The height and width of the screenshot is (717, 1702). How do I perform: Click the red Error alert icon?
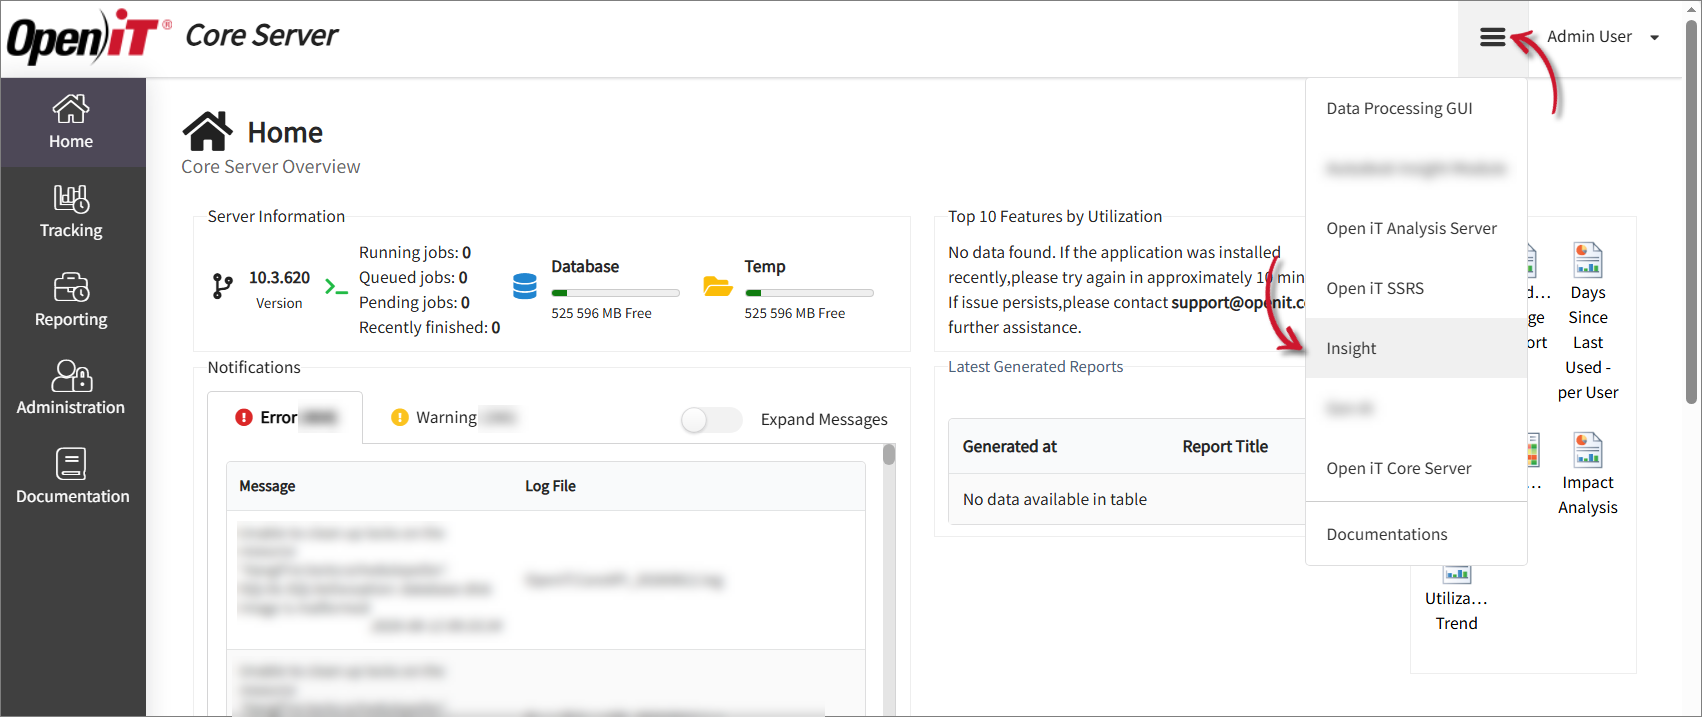tap(244, 417)
